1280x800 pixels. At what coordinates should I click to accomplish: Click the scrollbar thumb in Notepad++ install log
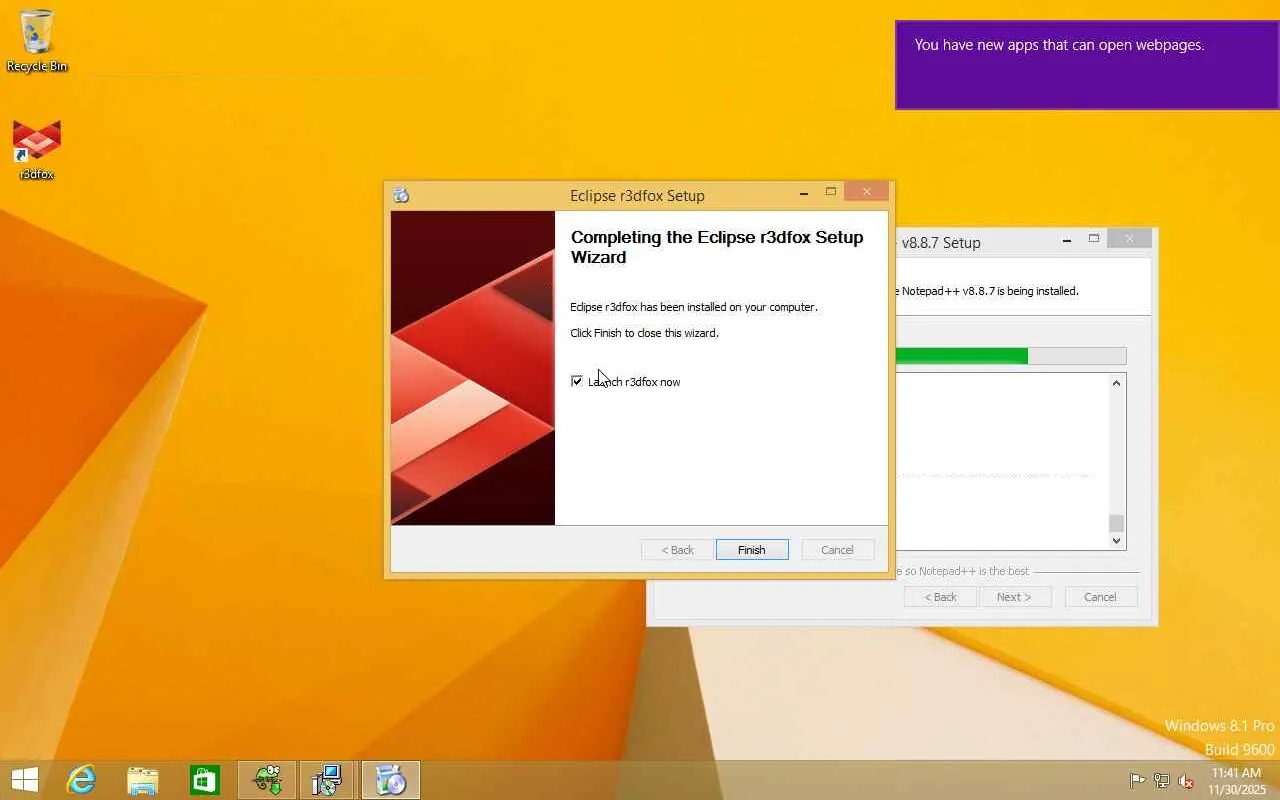[x=1117, y=523]
